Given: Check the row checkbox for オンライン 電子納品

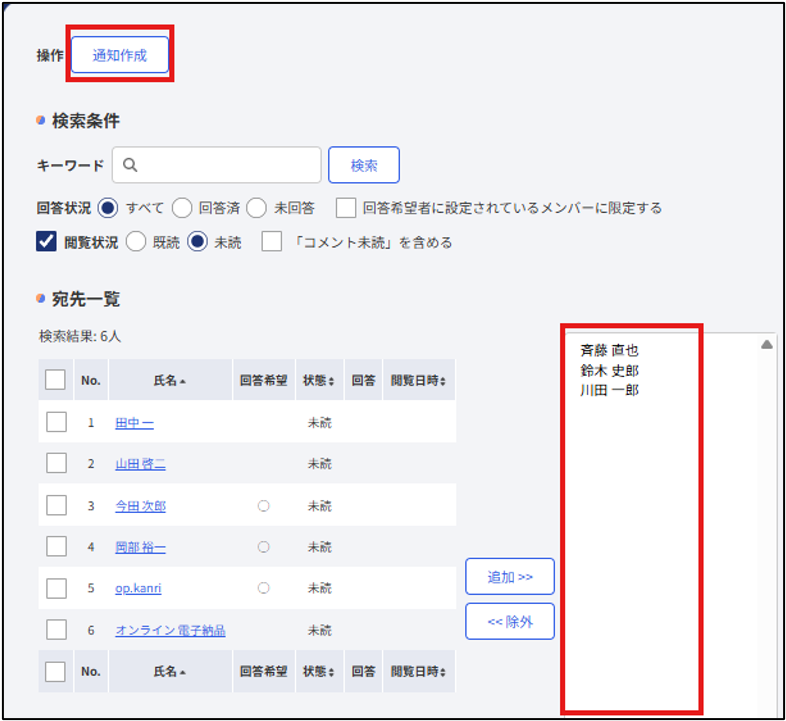Looking at the screenshot, I should 56,630.
